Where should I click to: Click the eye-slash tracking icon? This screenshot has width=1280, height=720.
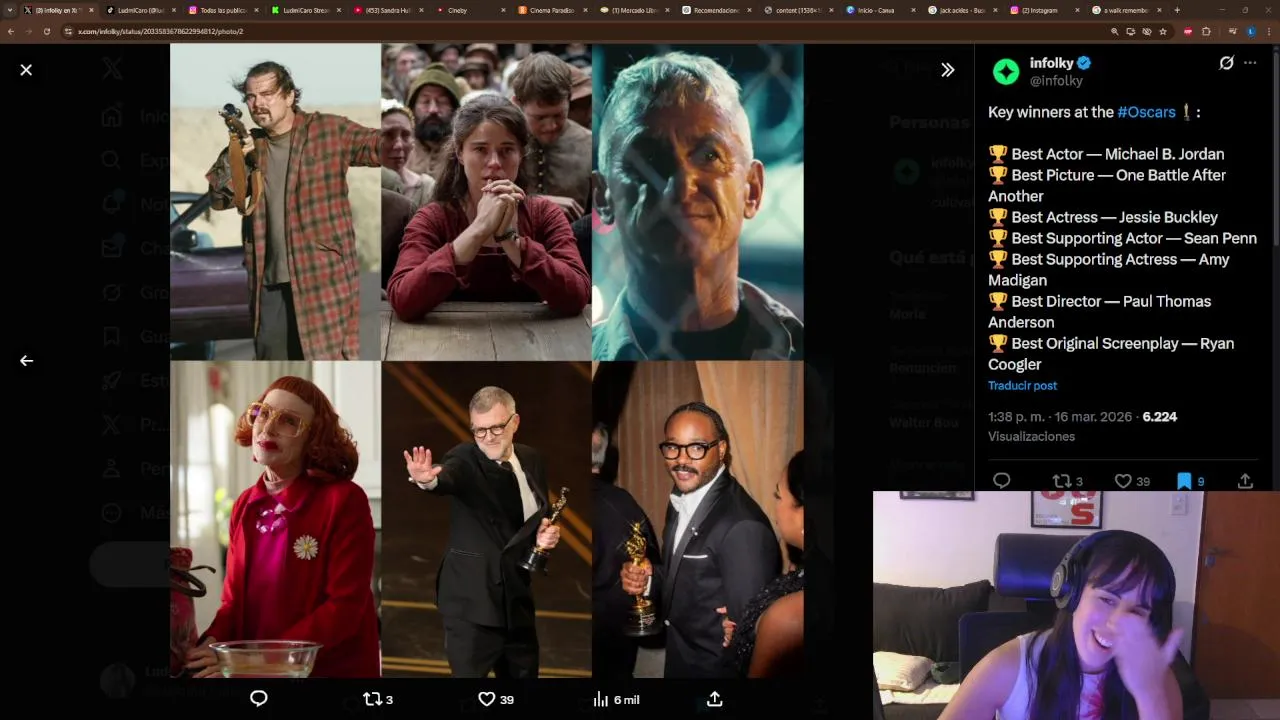point(1146,31)
